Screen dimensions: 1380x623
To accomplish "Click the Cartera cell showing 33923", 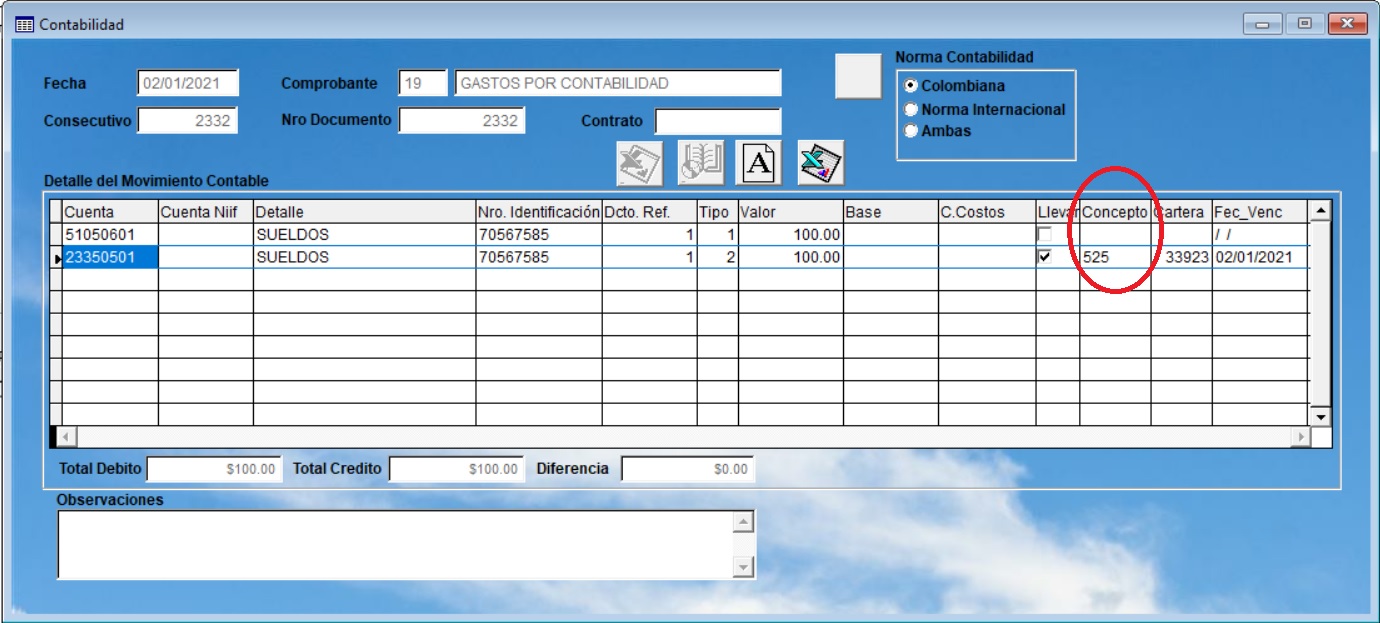I will click(x=1181, y=257).
